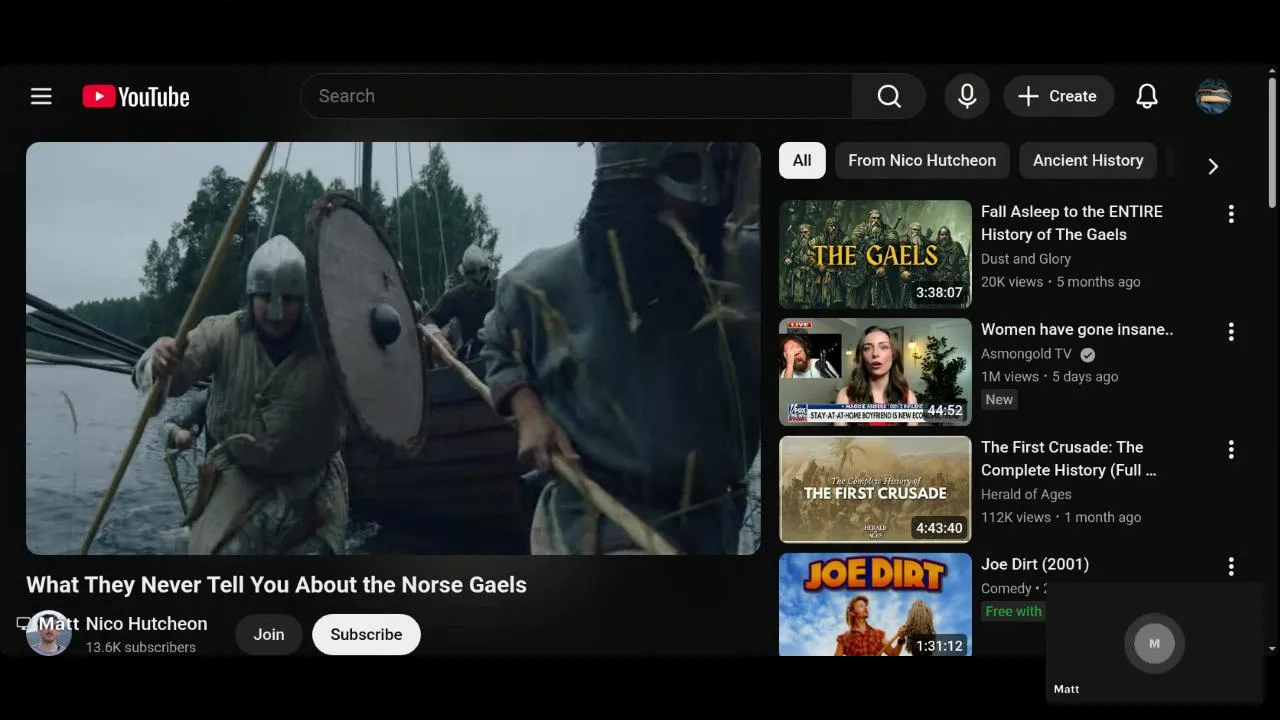Open Women have gone insane thumbnail

click(875, 372)
